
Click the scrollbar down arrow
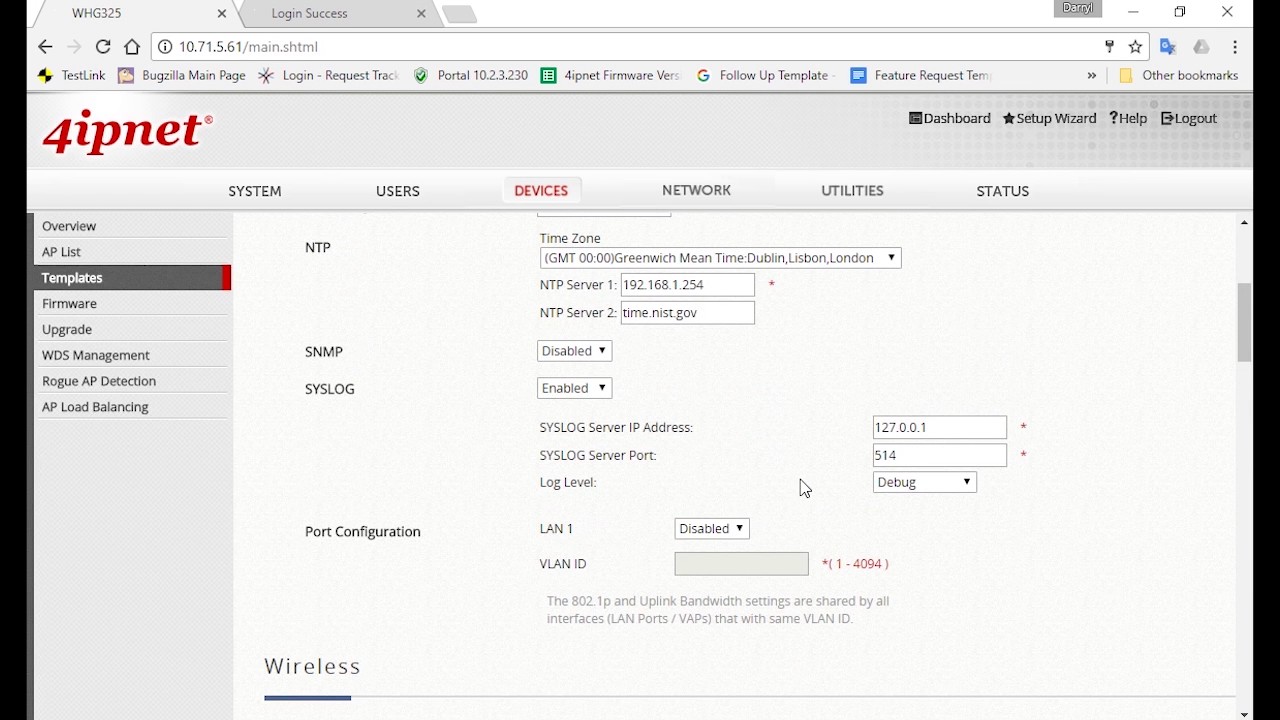pyautogui.click(x=1244, y=713)
